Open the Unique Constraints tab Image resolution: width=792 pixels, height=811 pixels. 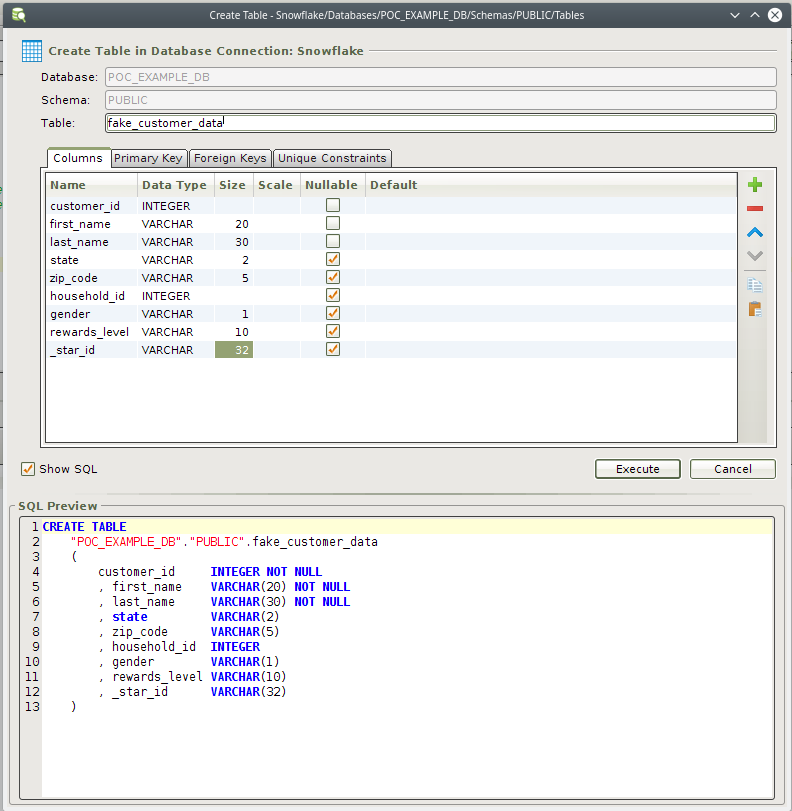pyautogui.click(x=332, y=158)
